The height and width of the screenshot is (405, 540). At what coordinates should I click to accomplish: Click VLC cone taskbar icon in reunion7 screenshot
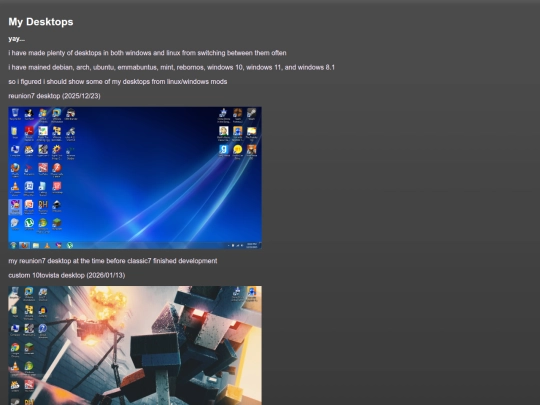point(47,245)
